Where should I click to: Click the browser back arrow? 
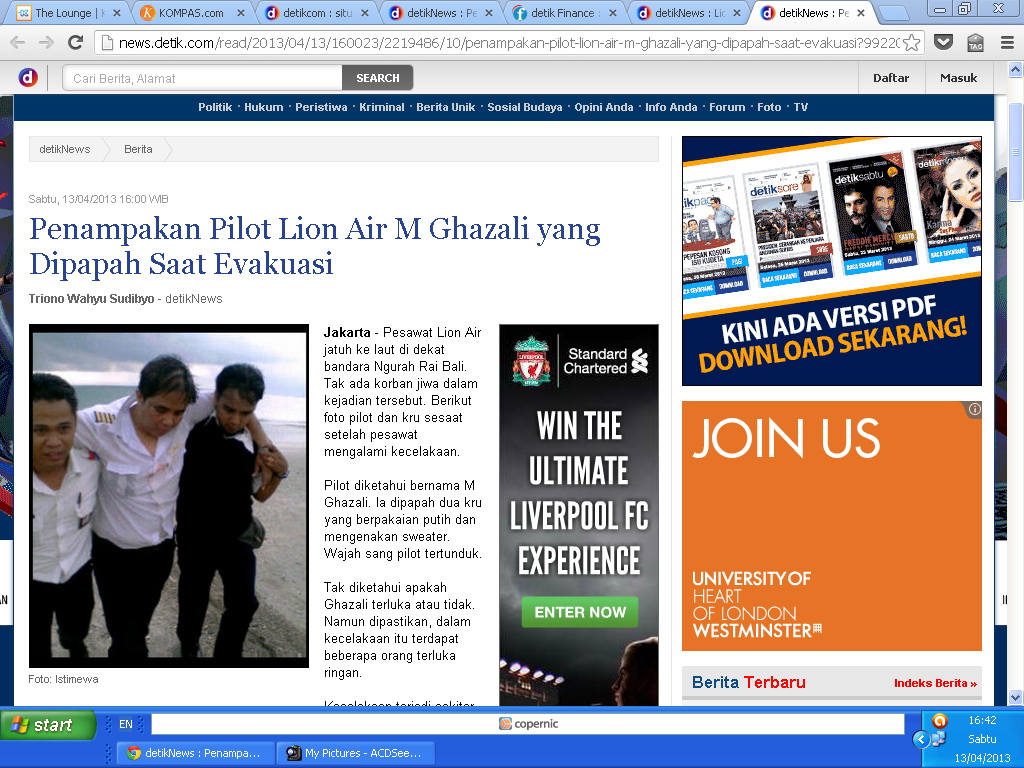coord(18,42)
